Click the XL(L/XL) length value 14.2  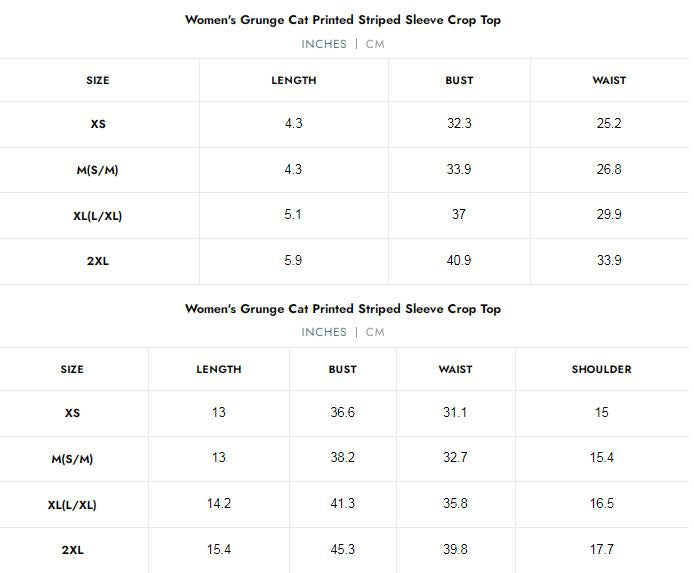click(219, 504)
